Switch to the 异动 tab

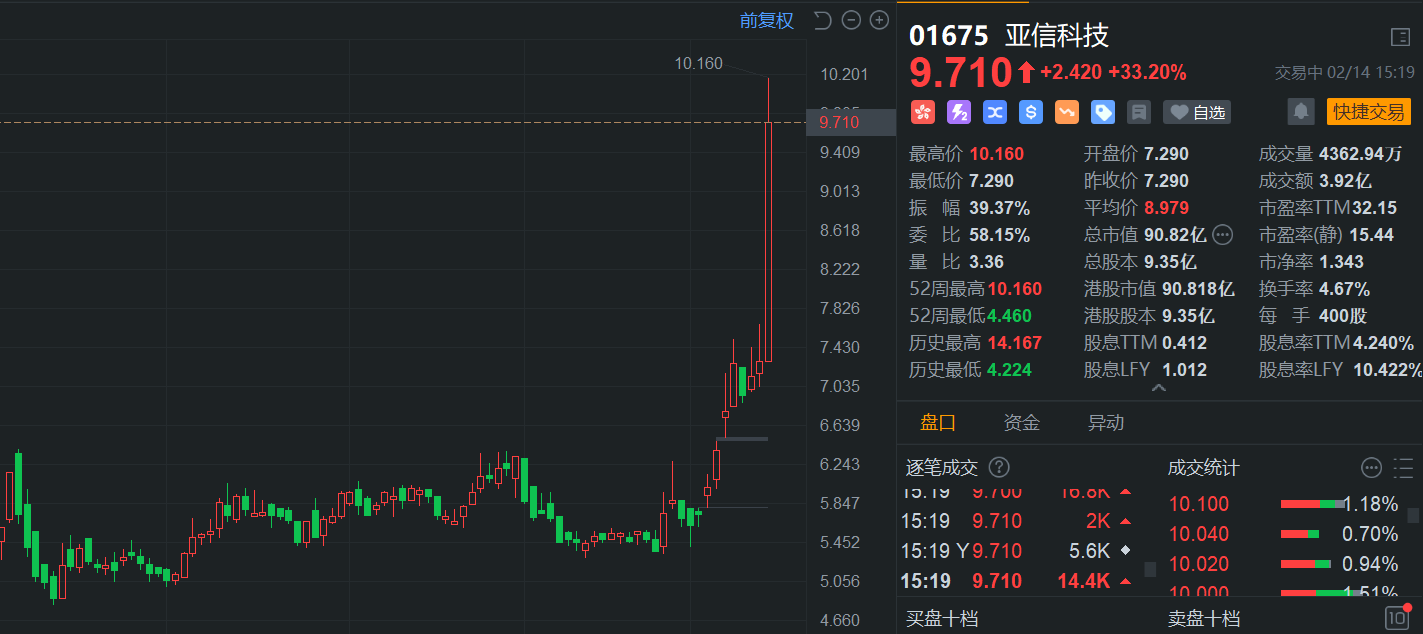coord(1106,422)
